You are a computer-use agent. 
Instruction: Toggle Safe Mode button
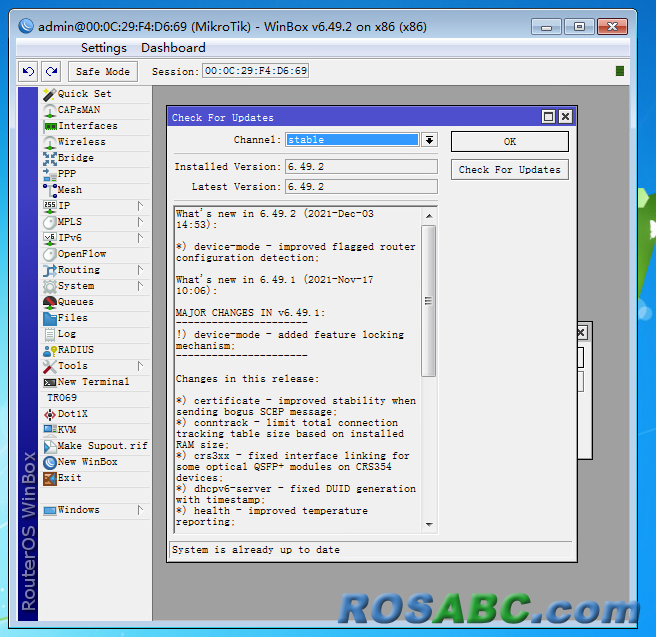[x=102, y=72]
